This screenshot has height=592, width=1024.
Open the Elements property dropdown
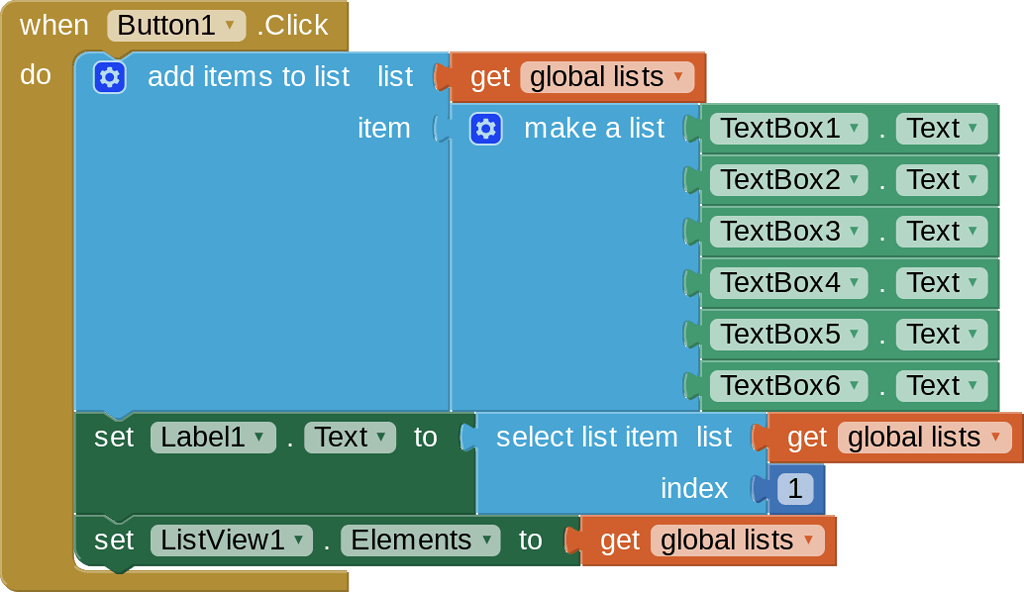[x=419, y=541]
